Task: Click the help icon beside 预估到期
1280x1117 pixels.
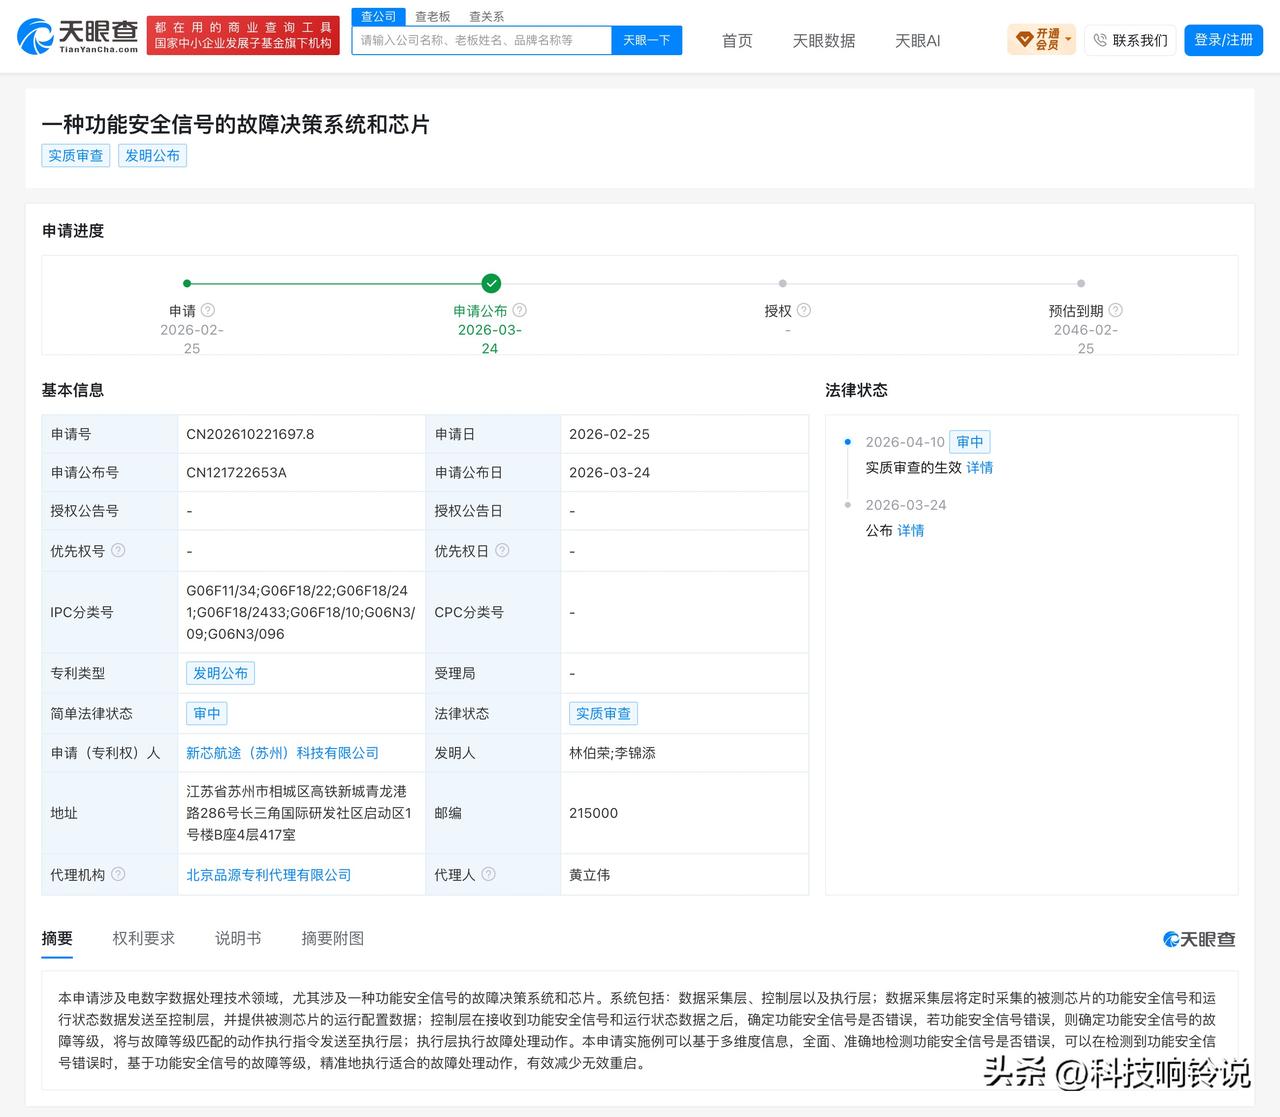Action: tap(1115, 310)
